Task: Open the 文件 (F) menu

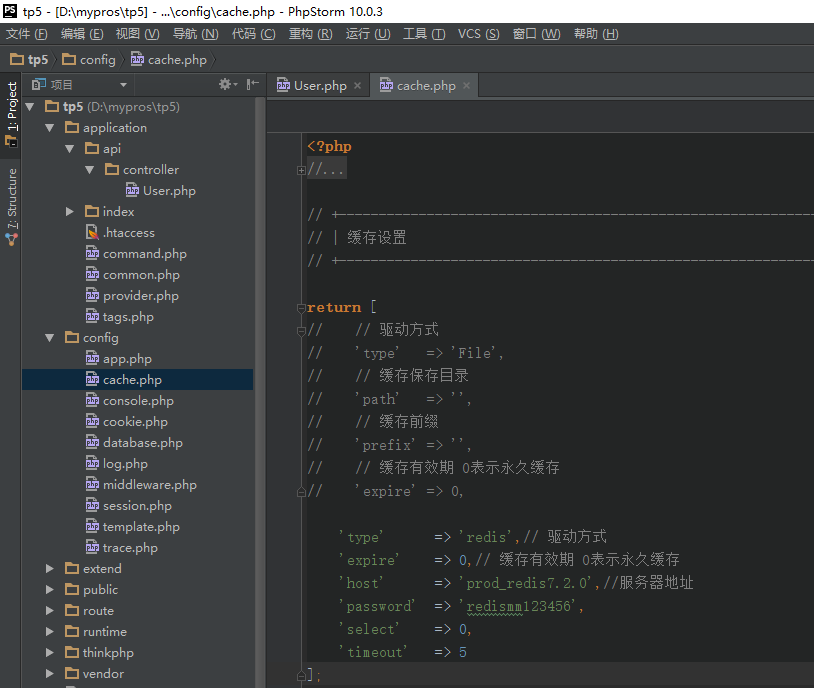Action: pos(26,34)
